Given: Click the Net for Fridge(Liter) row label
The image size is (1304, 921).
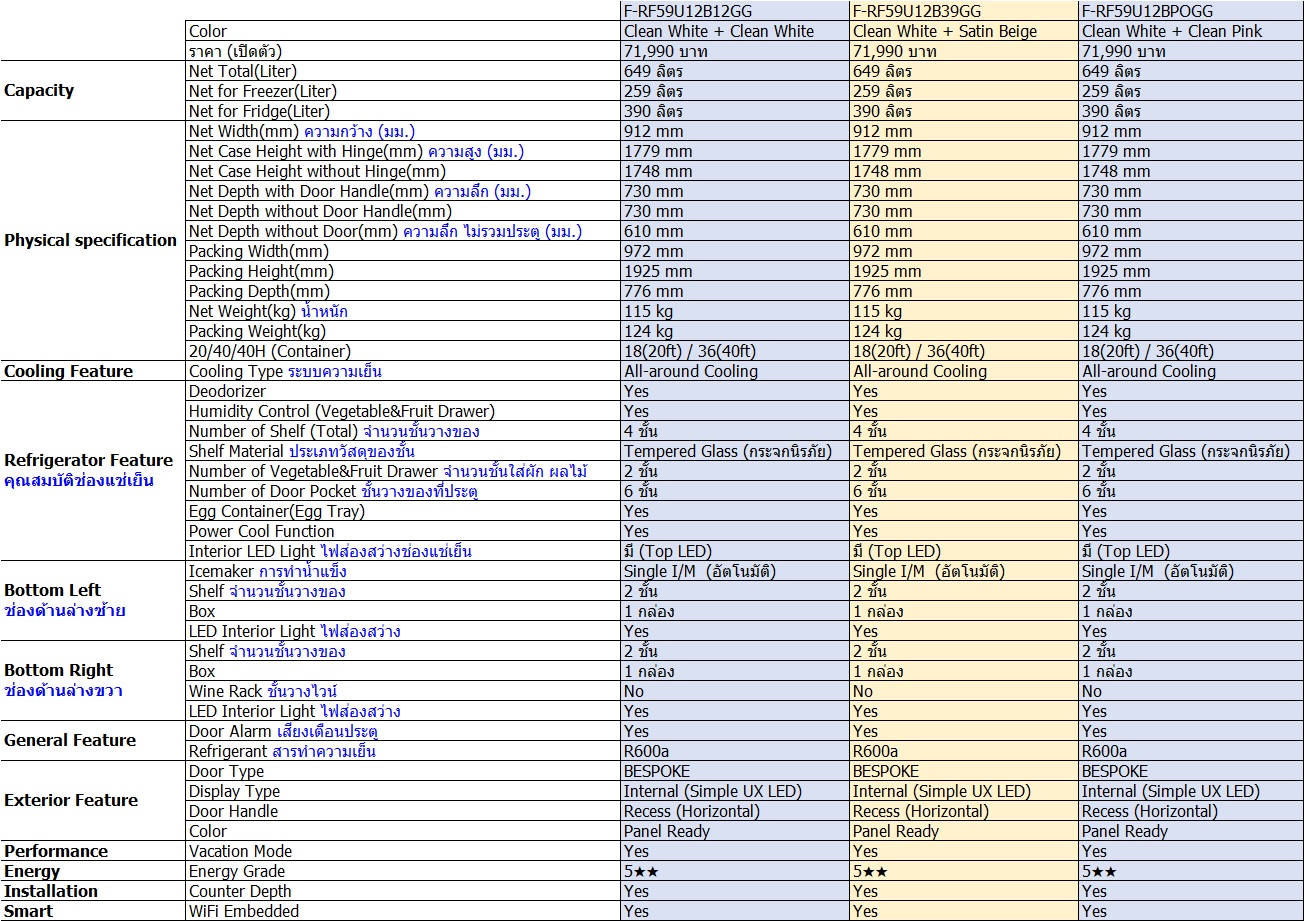Looking at the screenshot, I should [x=259, y=111].
